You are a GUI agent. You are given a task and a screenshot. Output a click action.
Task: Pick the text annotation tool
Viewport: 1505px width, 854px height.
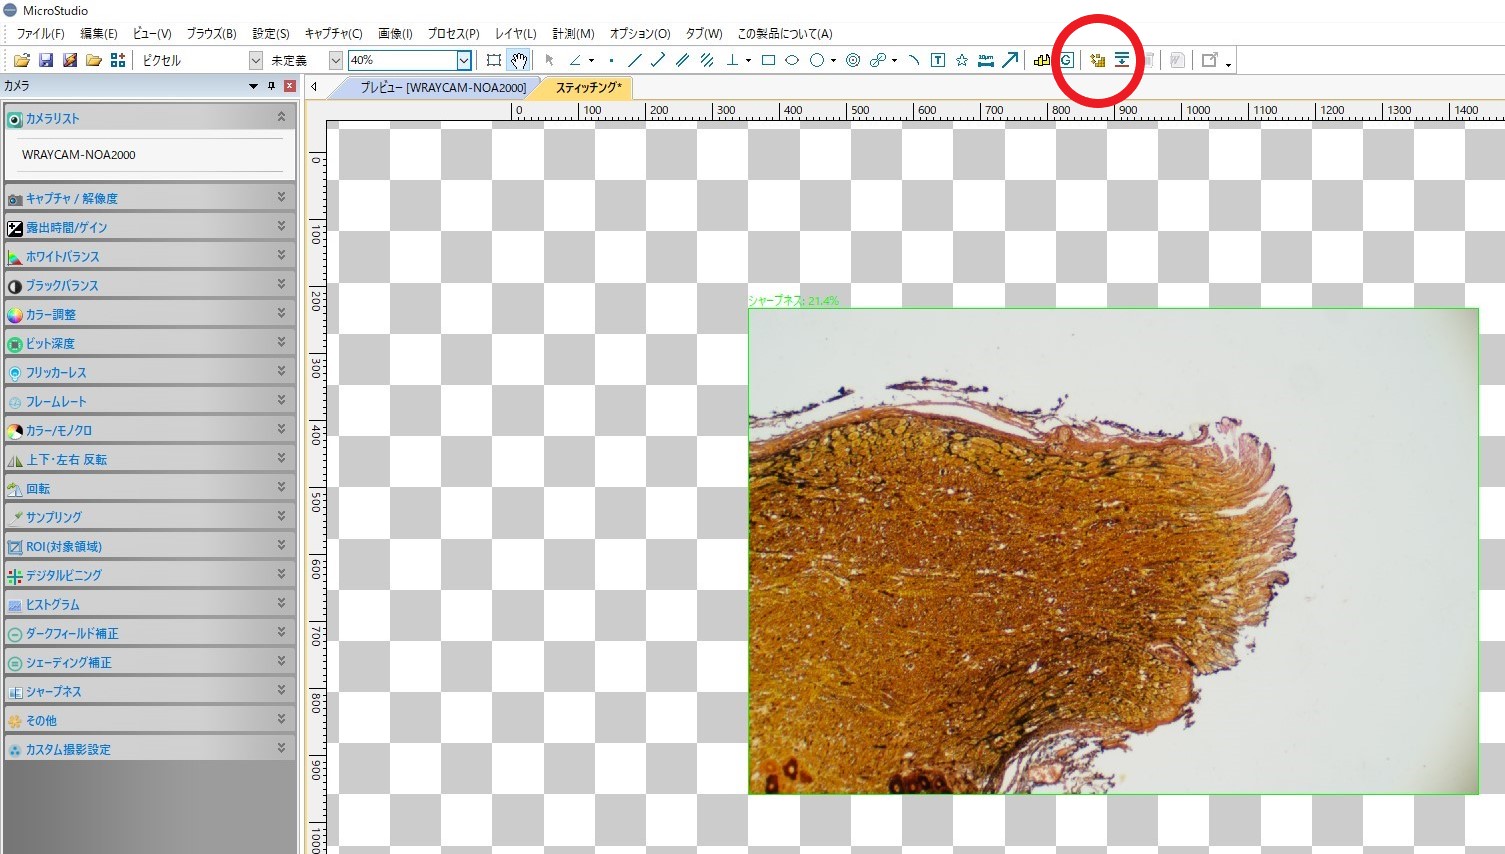pyautogui.click(x=937, y=60)
